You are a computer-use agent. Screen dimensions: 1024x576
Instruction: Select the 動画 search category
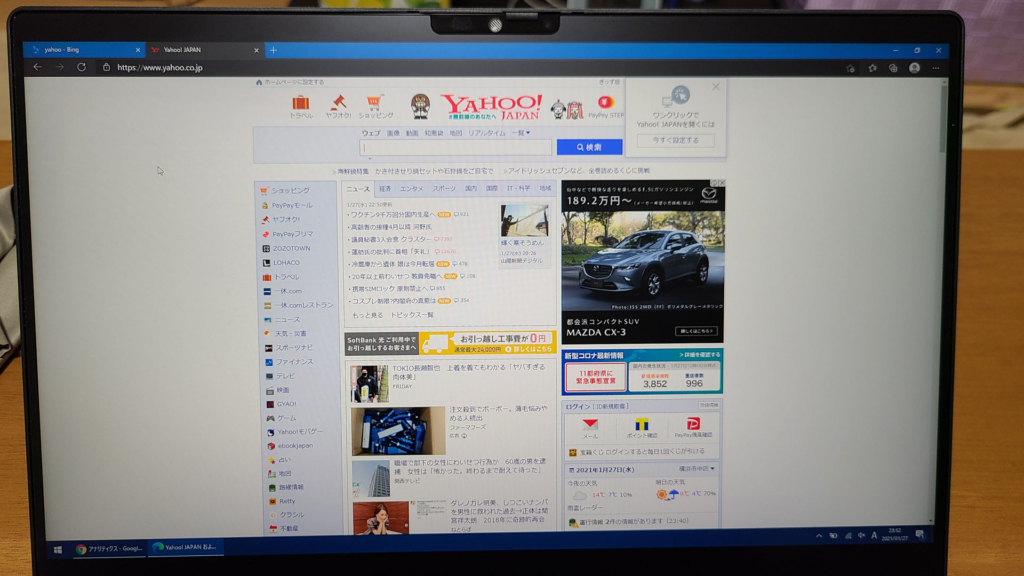(412, 133)
